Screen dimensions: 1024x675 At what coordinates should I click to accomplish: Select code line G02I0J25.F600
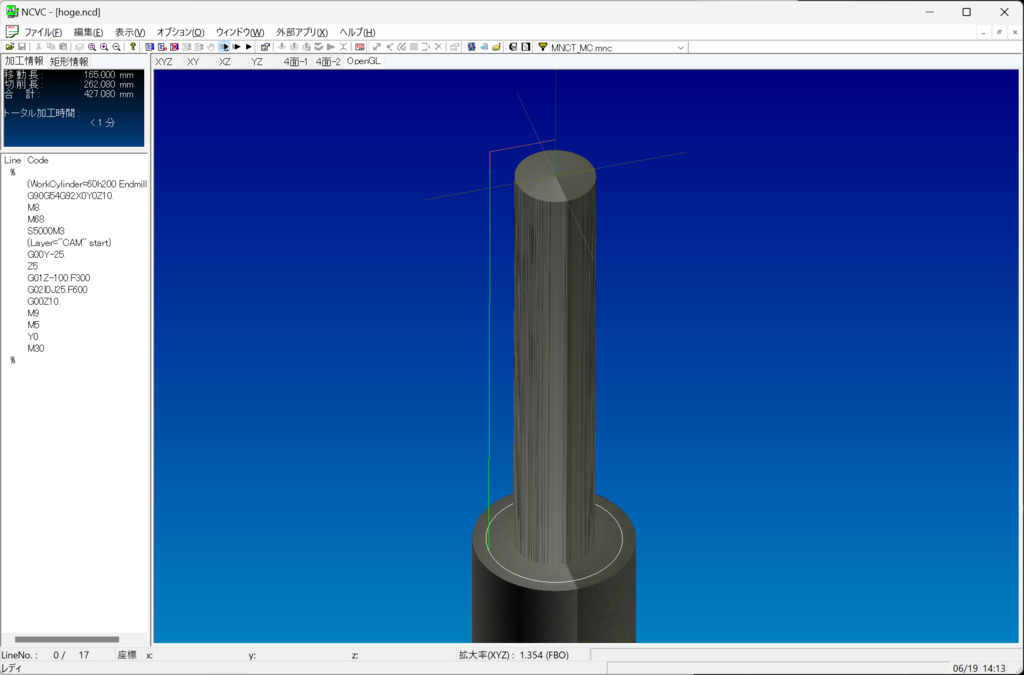pos(57,290)
